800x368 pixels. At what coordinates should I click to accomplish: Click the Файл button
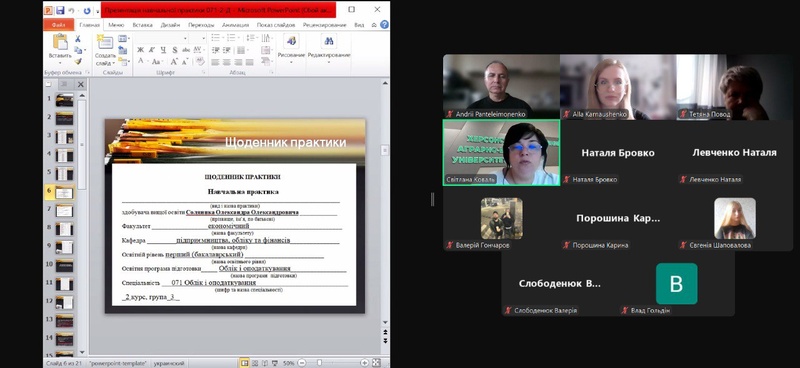tap(58, 24)
